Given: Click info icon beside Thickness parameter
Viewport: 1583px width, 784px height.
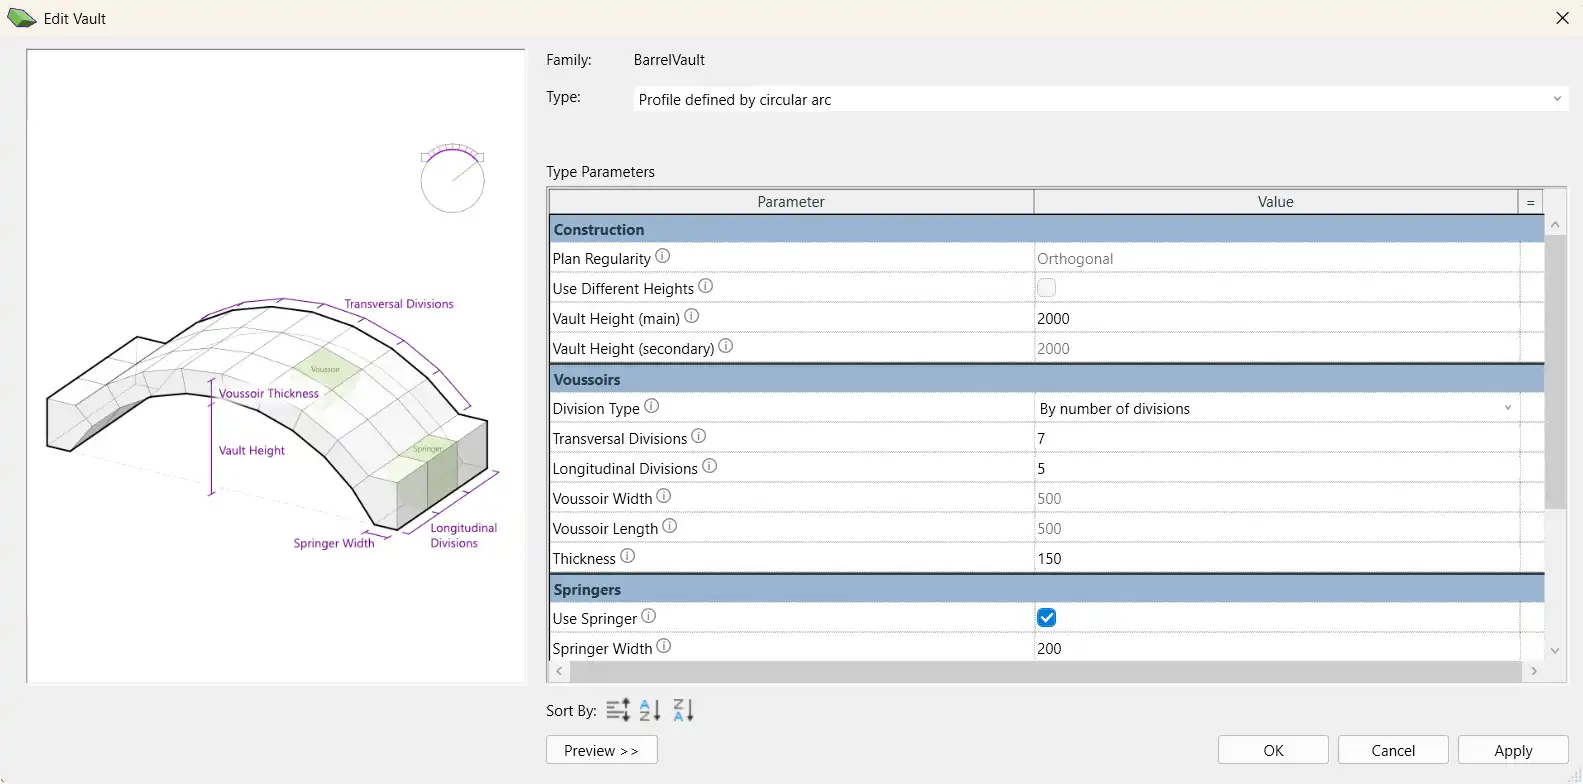Looking at the screenshot, I should click(x=627, y=557).
